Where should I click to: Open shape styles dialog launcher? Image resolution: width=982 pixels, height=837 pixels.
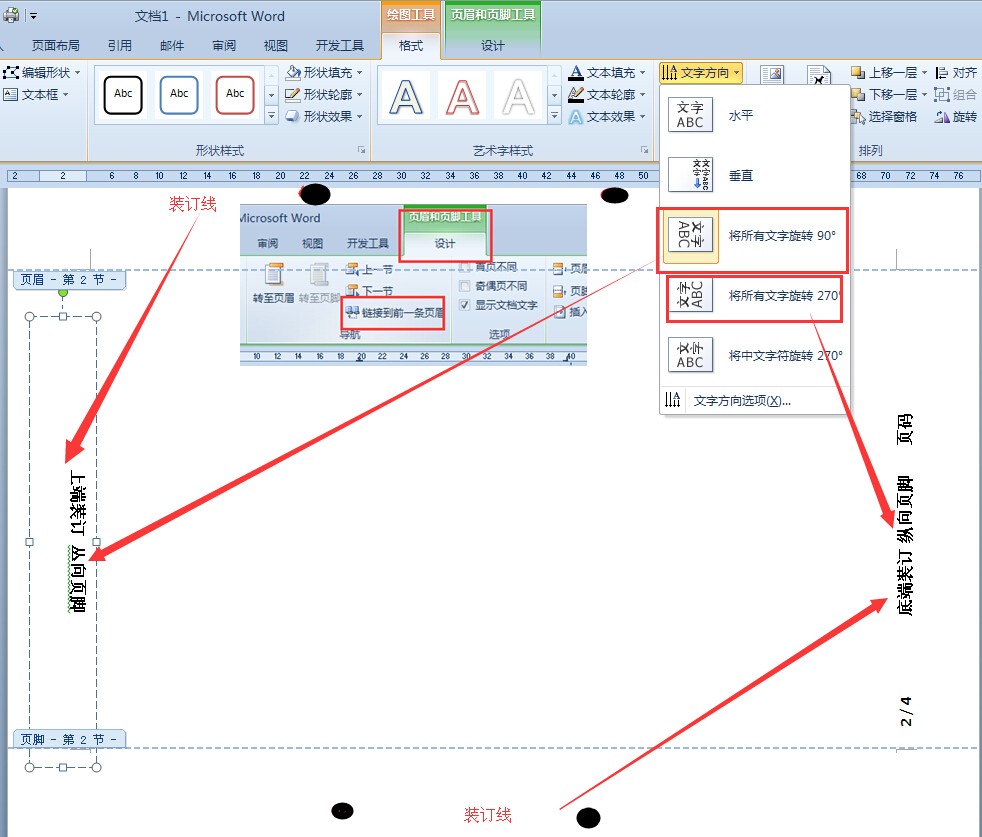[361, 150]
